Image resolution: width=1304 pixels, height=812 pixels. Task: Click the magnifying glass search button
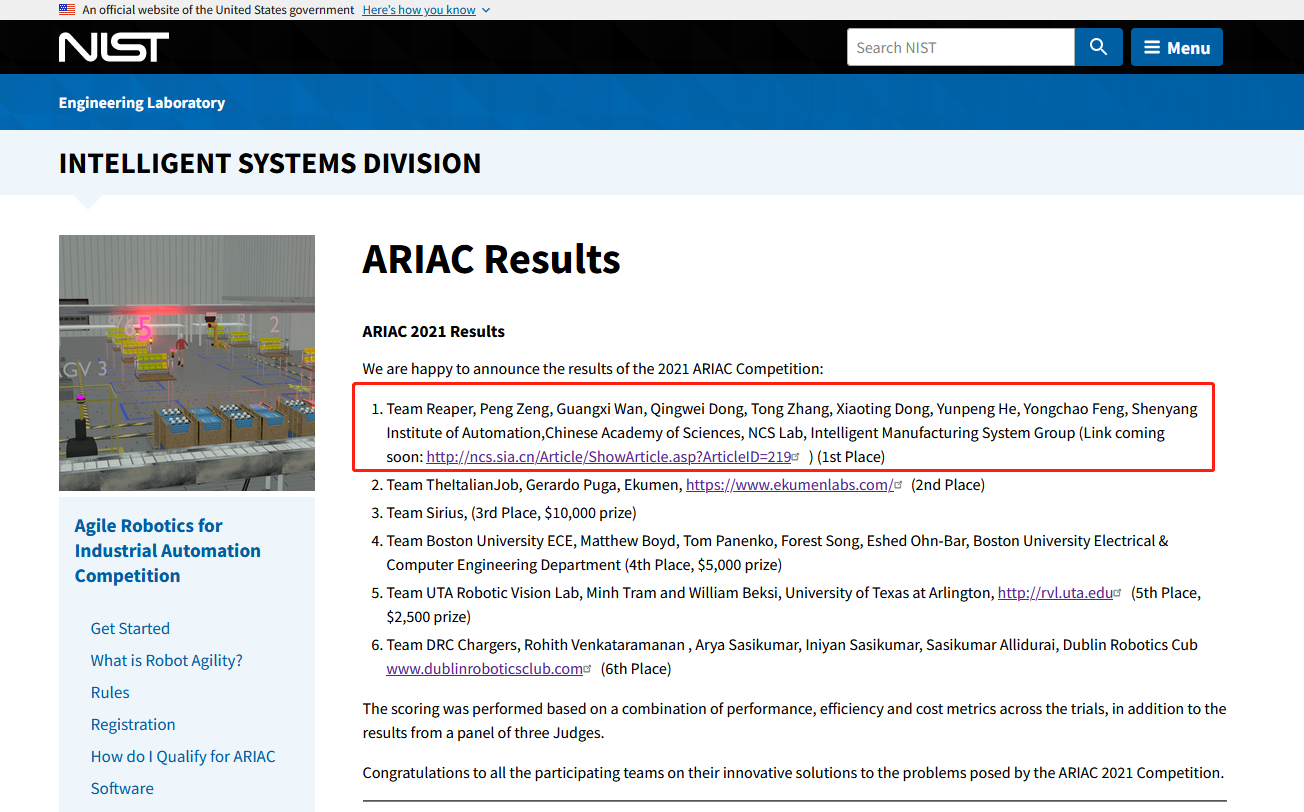pyautogui.click(x=1098, y=47)
